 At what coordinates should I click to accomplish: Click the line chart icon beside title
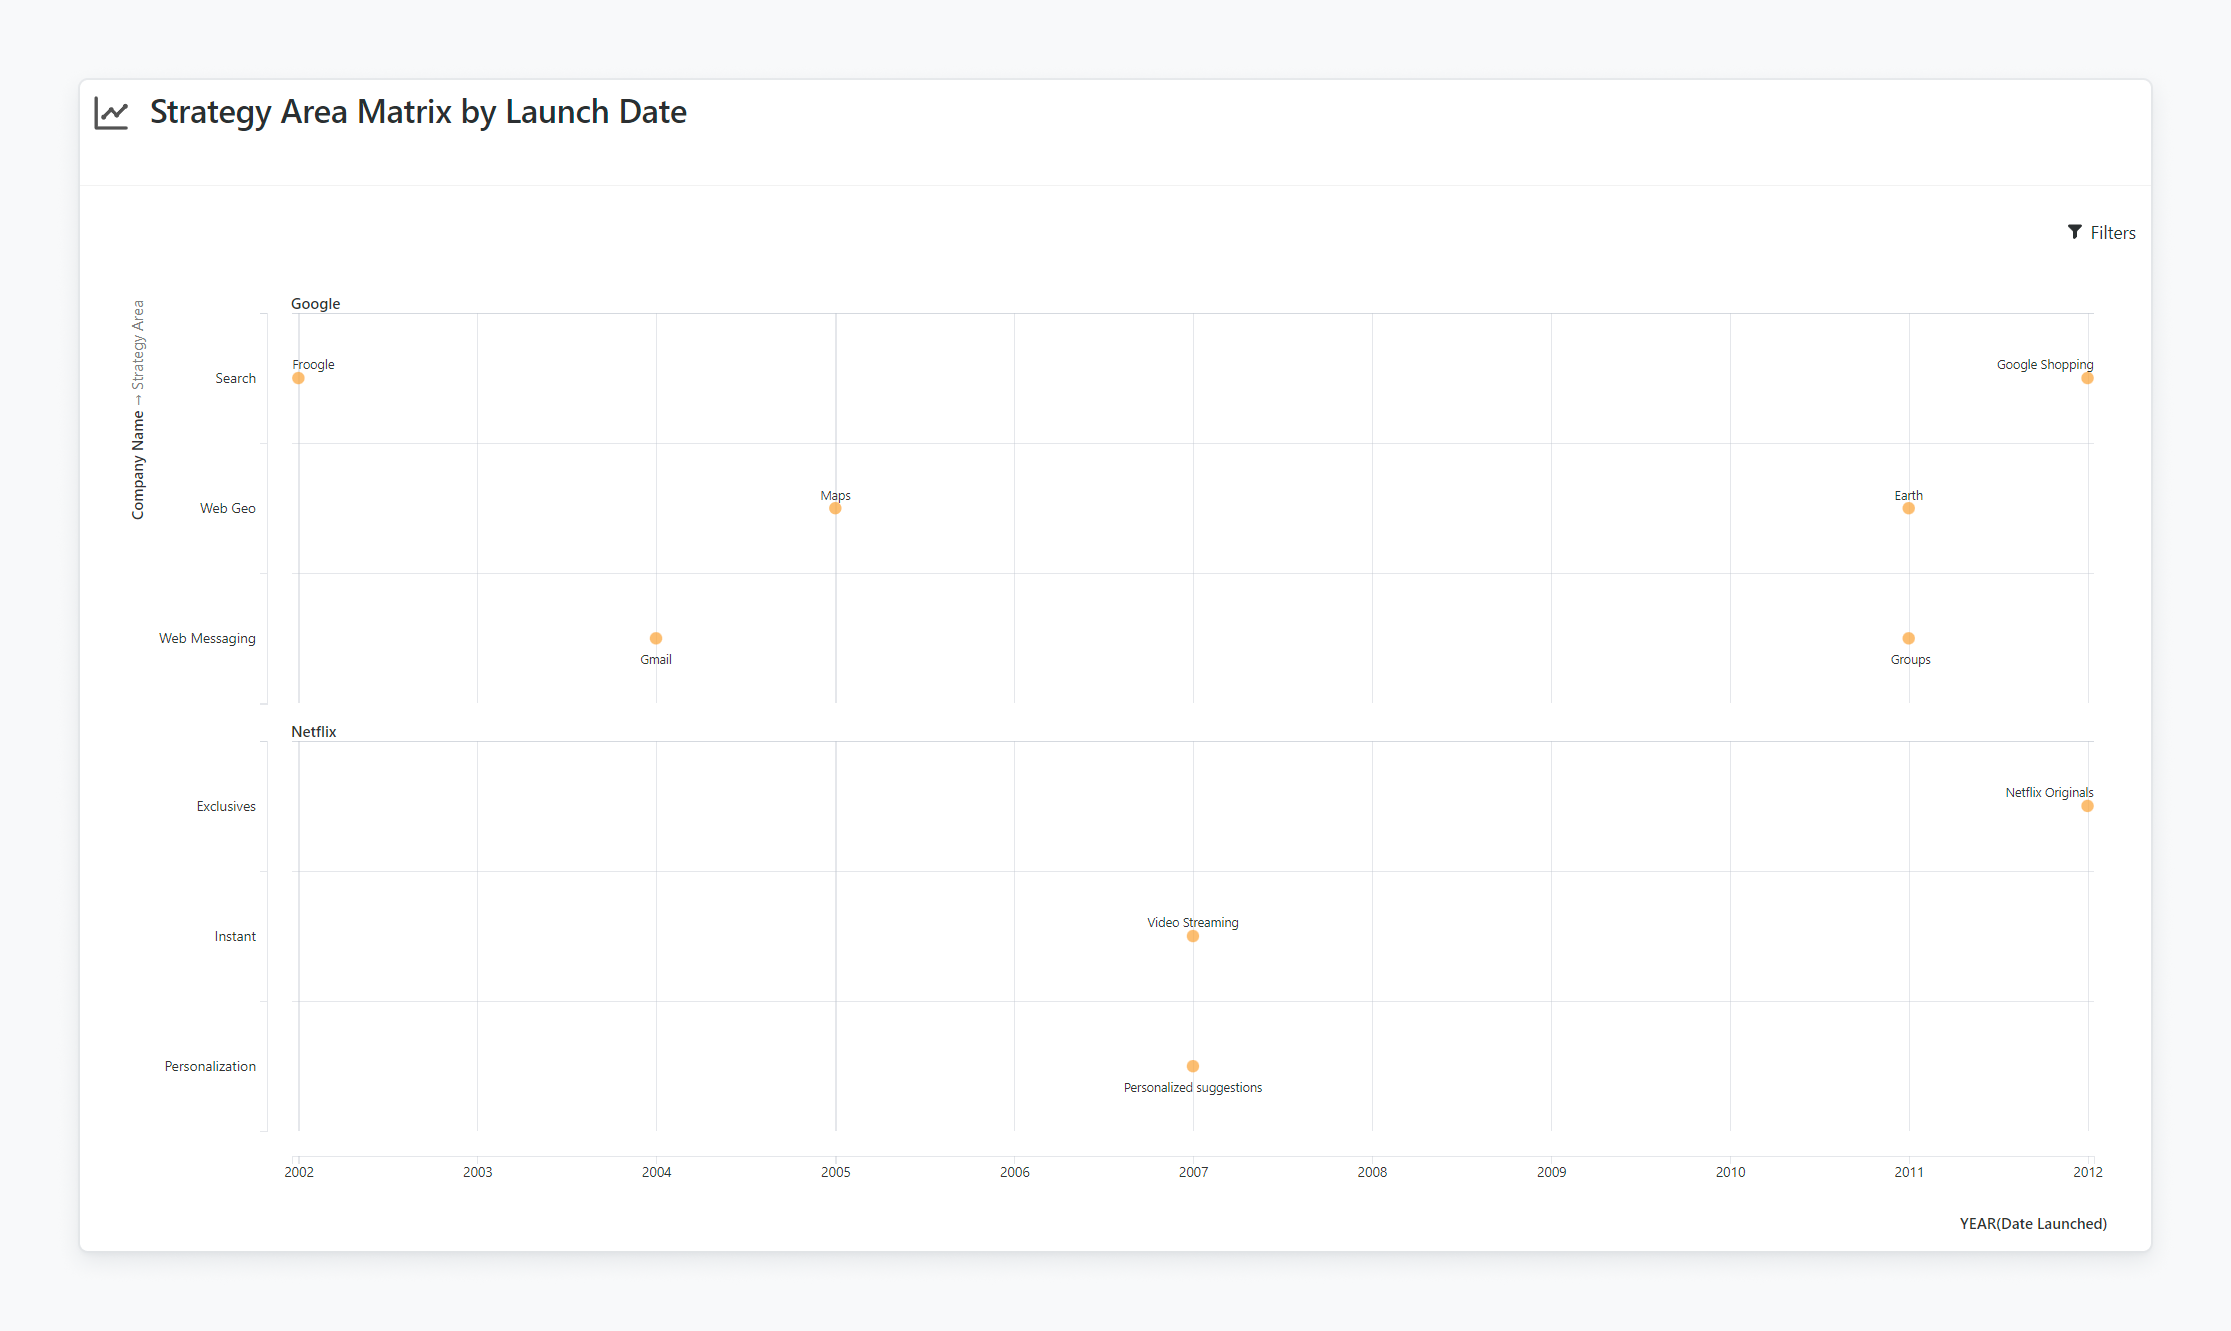click(x=111, y=113)
